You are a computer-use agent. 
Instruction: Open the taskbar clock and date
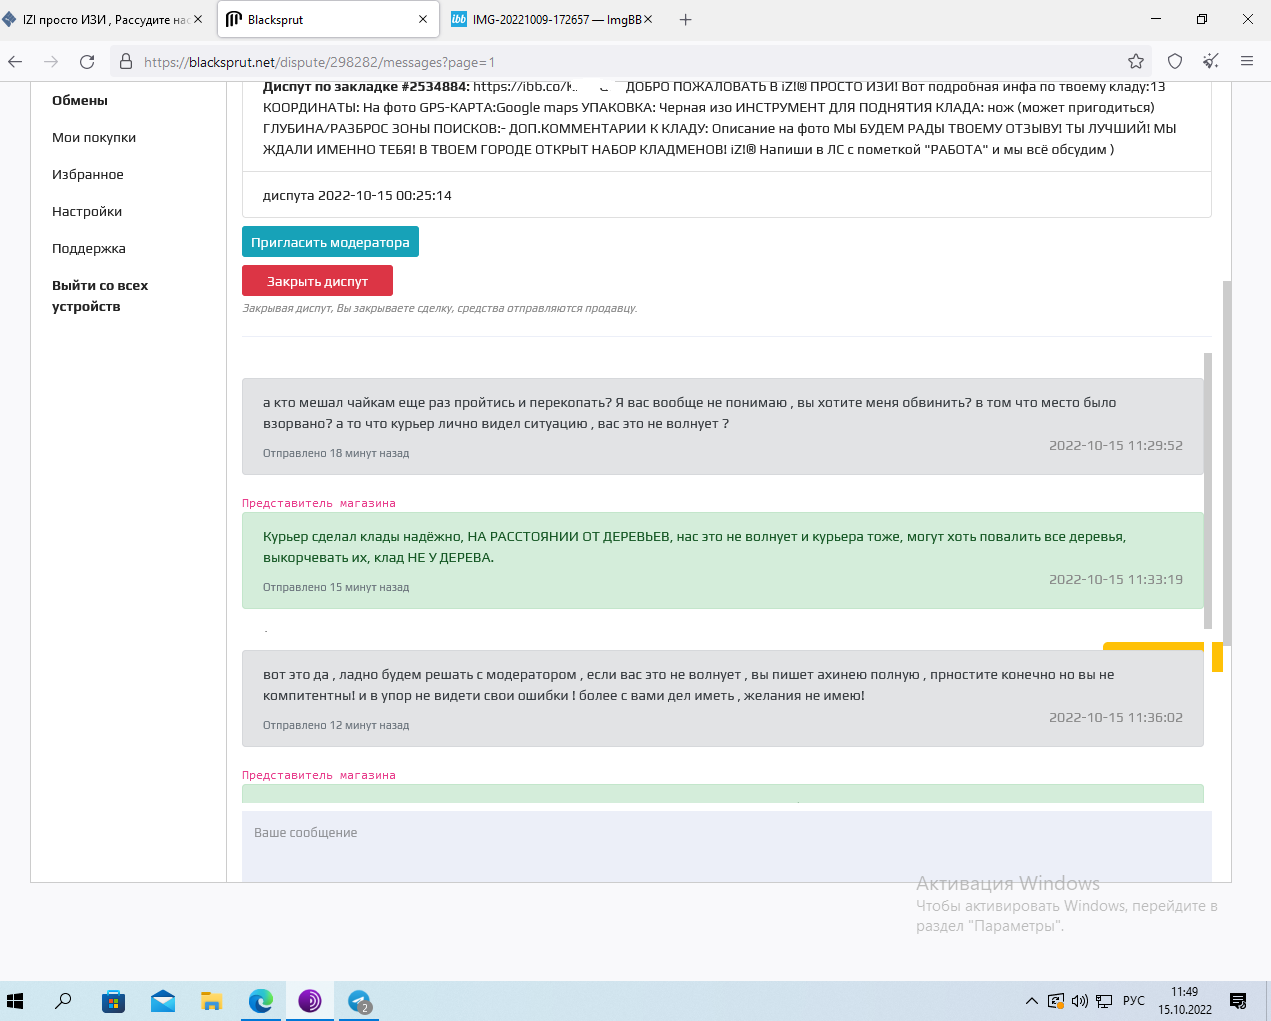[x=1185, y=1001]
